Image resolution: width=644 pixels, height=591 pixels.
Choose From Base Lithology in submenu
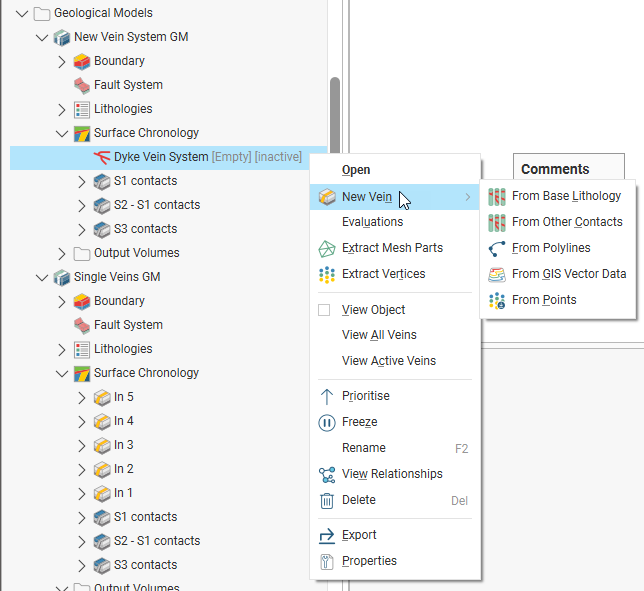[x=566, y=196]
